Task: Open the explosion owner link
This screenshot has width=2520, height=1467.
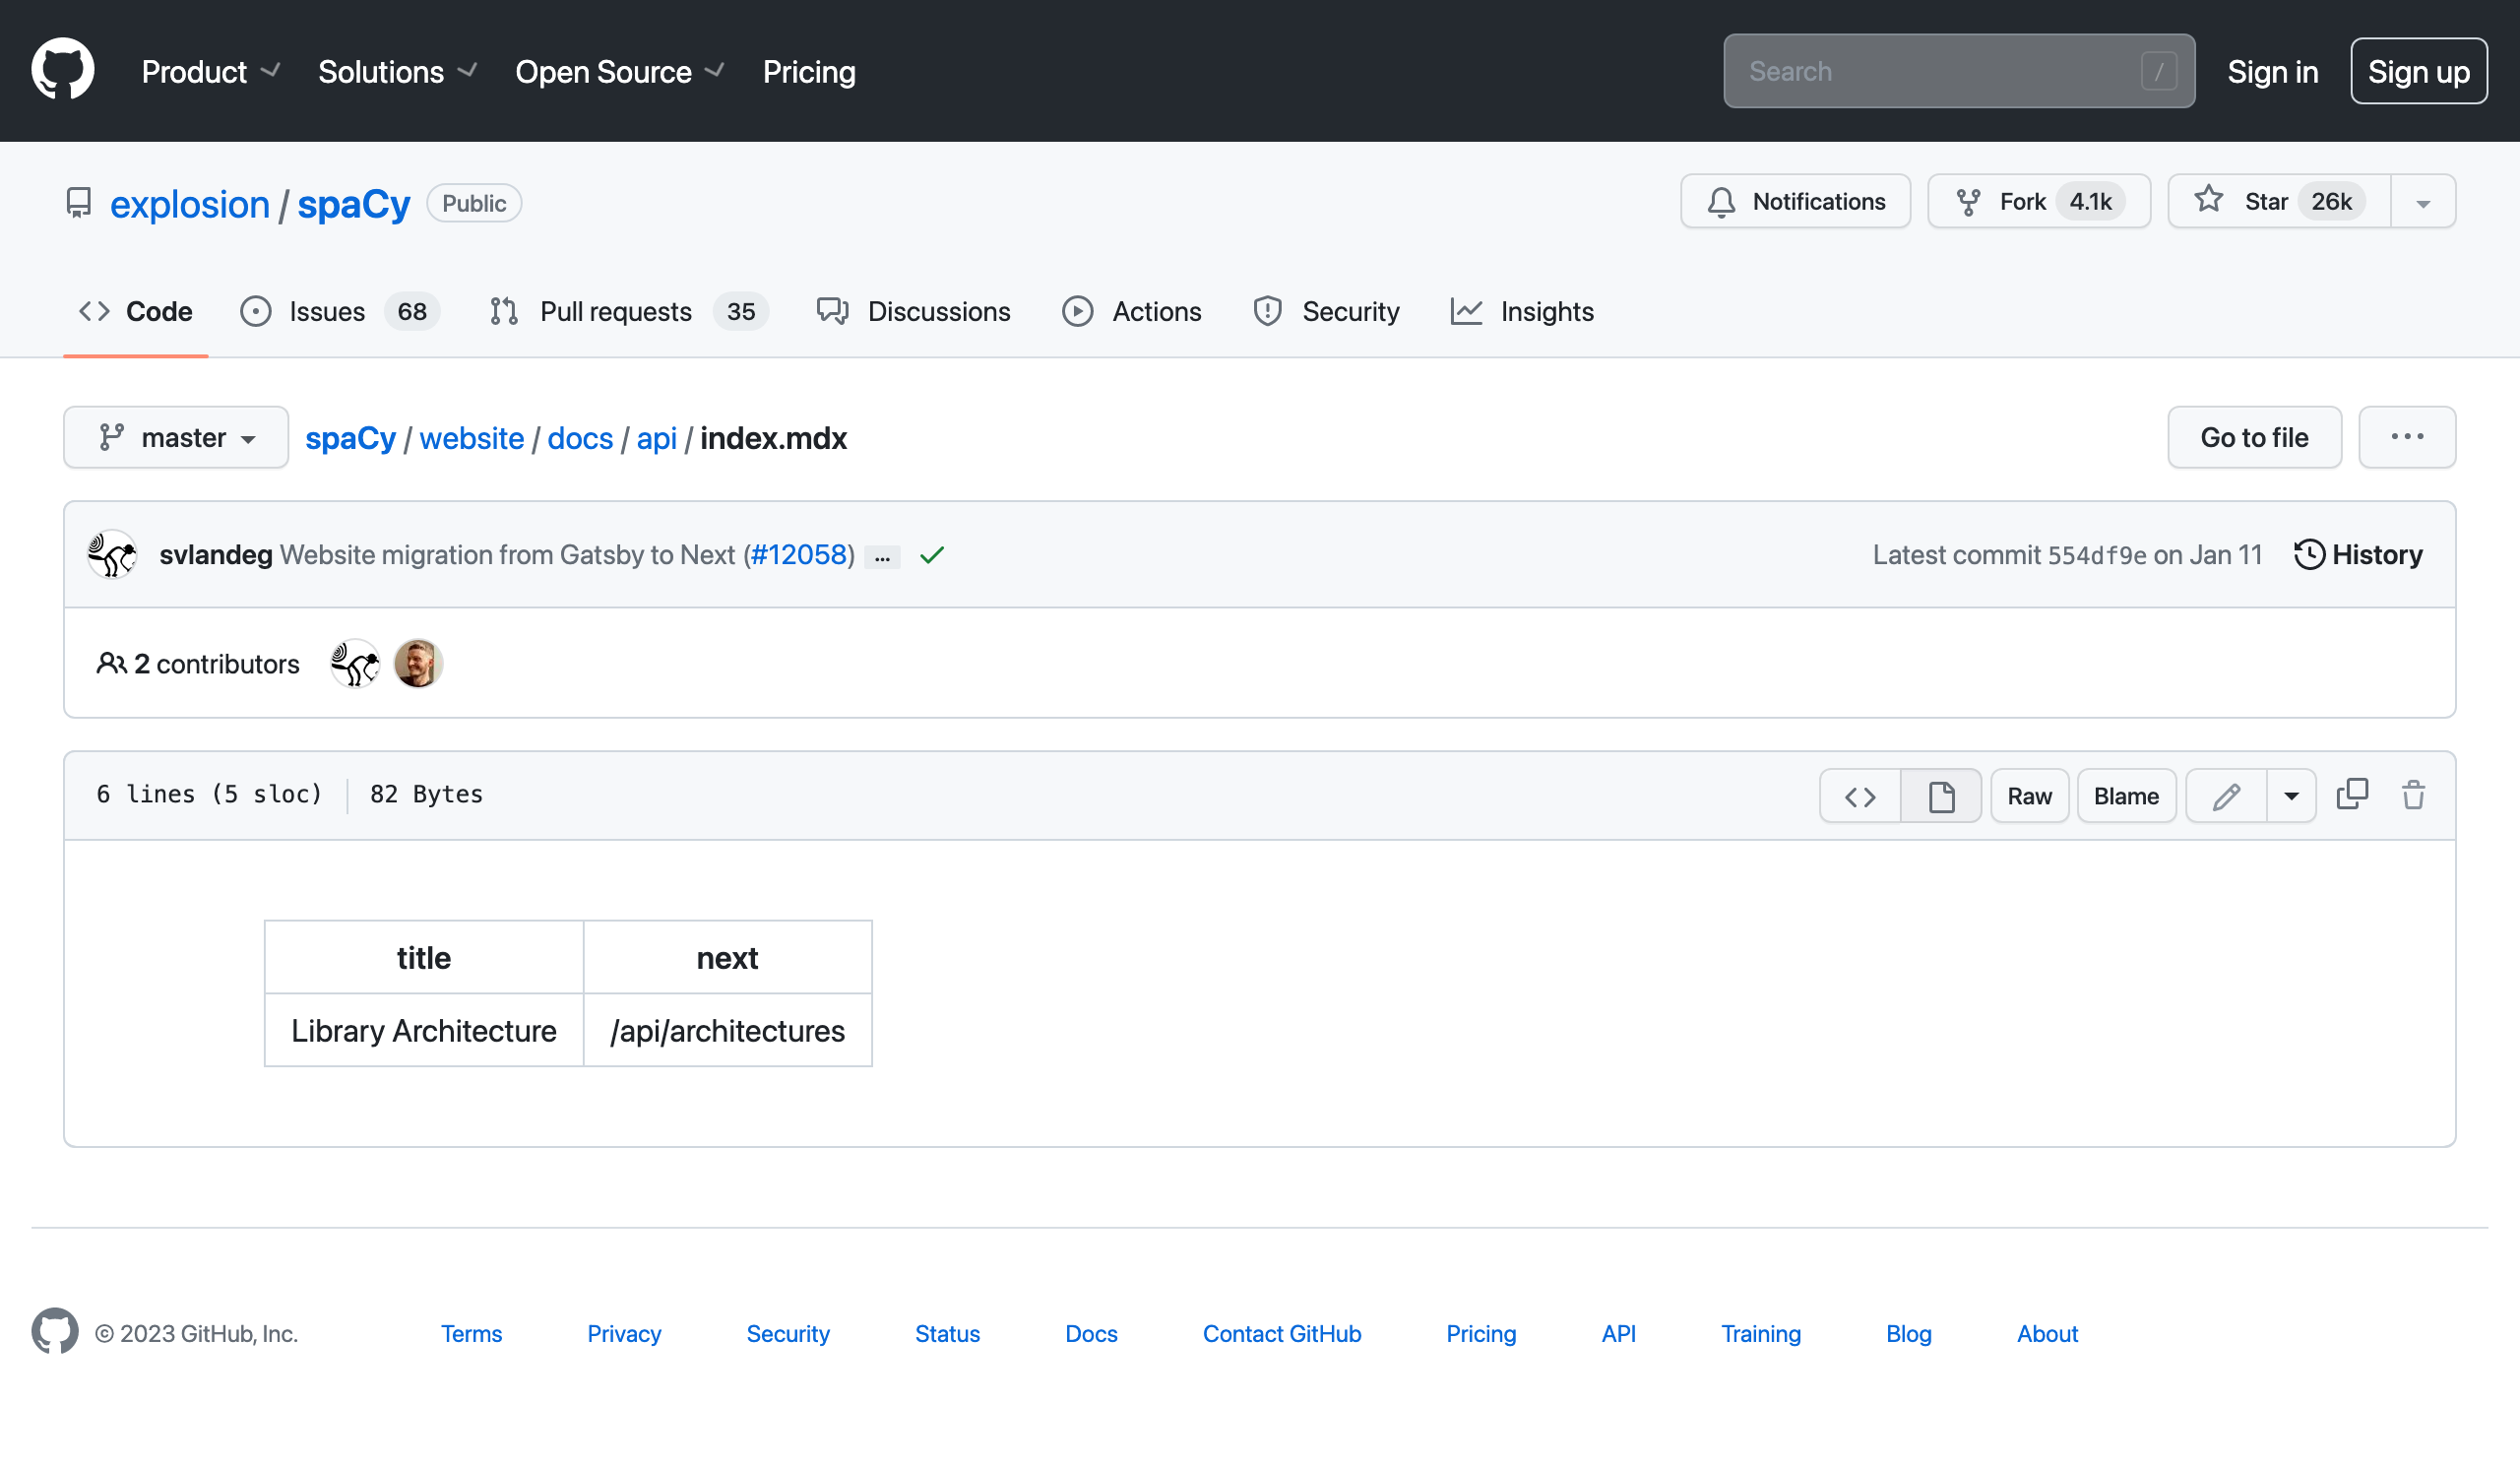Action: 190,203
